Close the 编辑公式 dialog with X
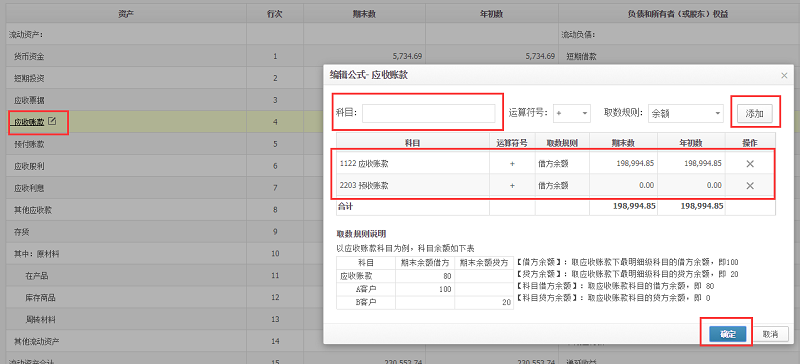Viewport: 800px width, 364px height. pyautogui.click(x=785, y=76)
